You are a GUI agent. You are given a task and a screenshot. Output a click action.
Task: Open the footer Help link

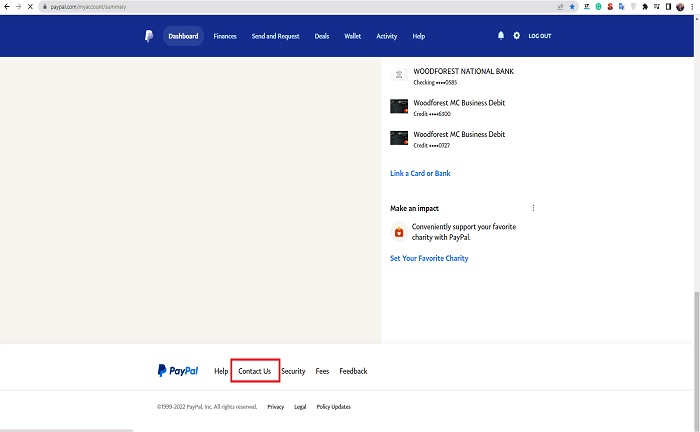pyautogui.click(x=221, y=371)
